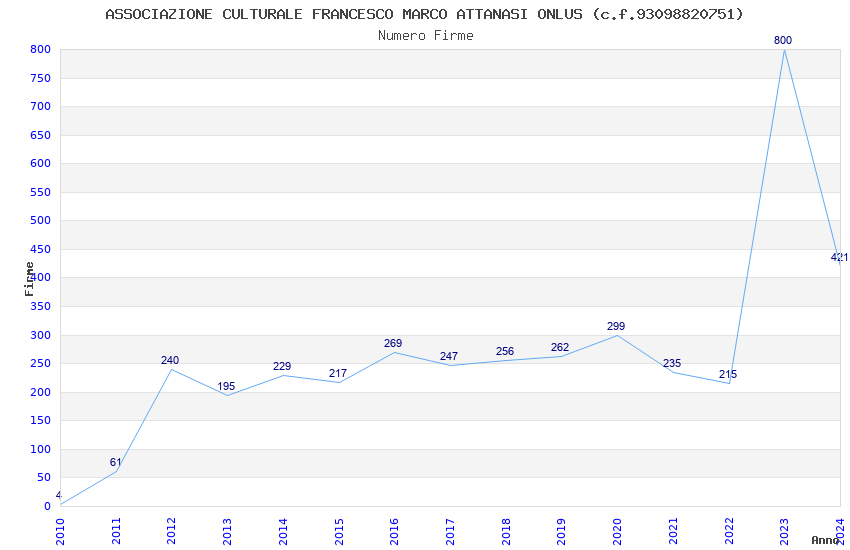850x550 pixels.
Task: Click the 2011 x-axis year label
Action: (x=116, y=531)
